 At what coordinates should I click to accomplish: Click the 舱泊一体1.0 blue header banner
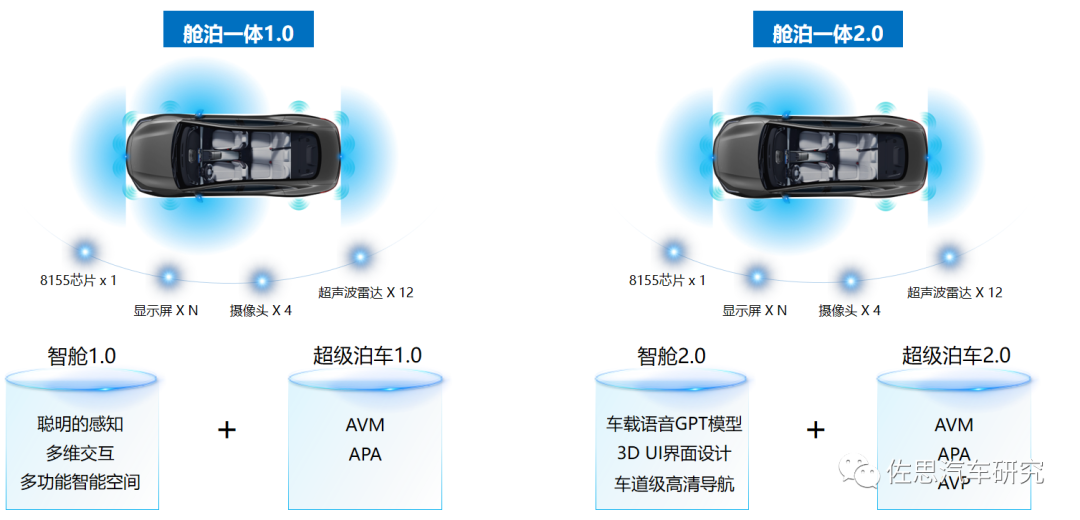(x=238, y=30)
